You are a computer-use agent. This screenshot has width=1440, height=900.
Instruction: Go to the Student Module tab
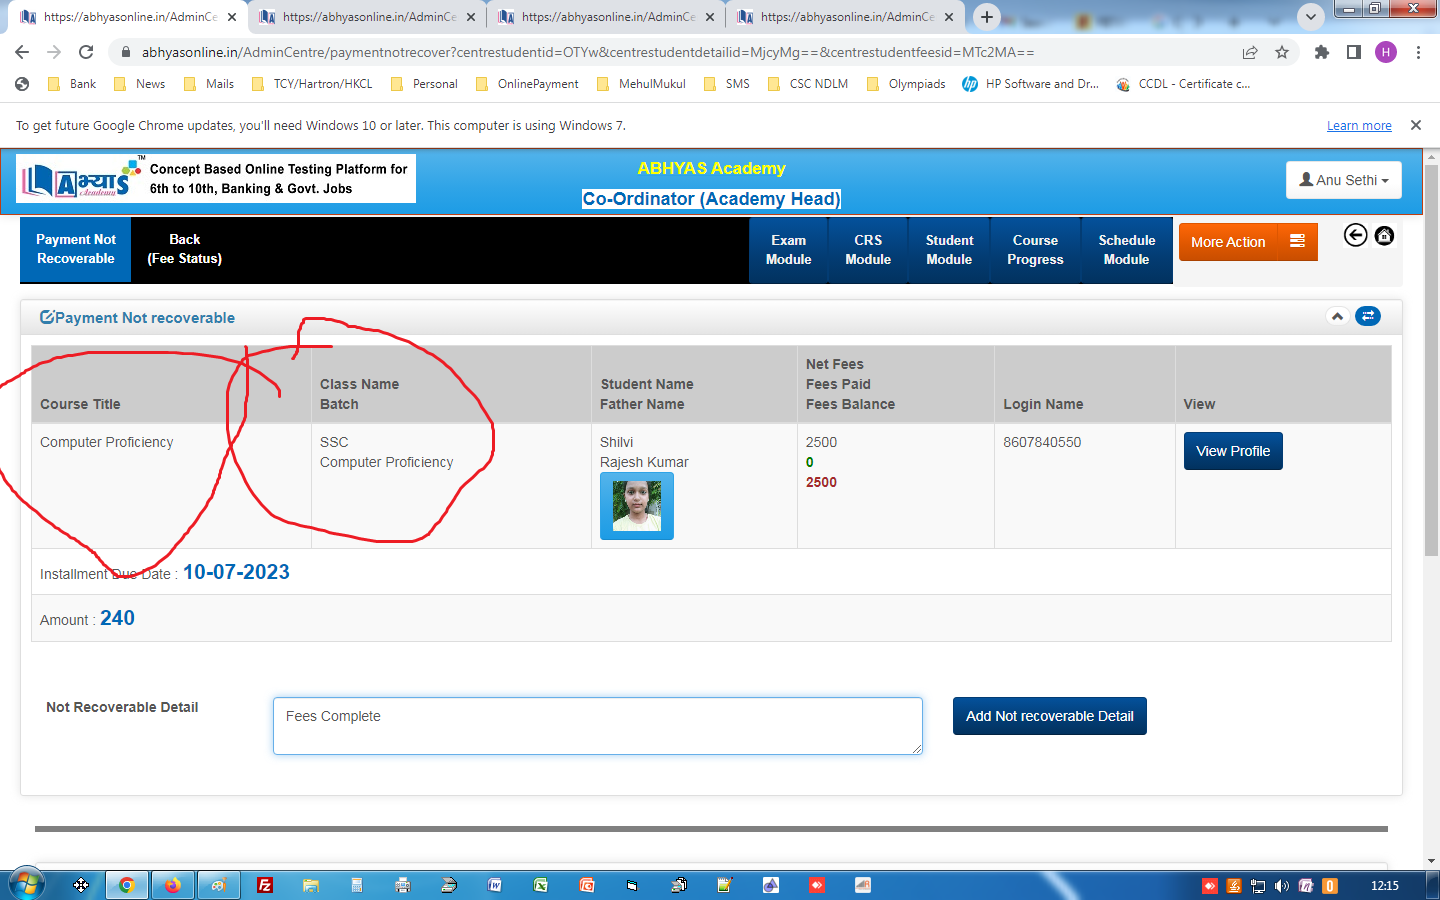tap(949, 250)
